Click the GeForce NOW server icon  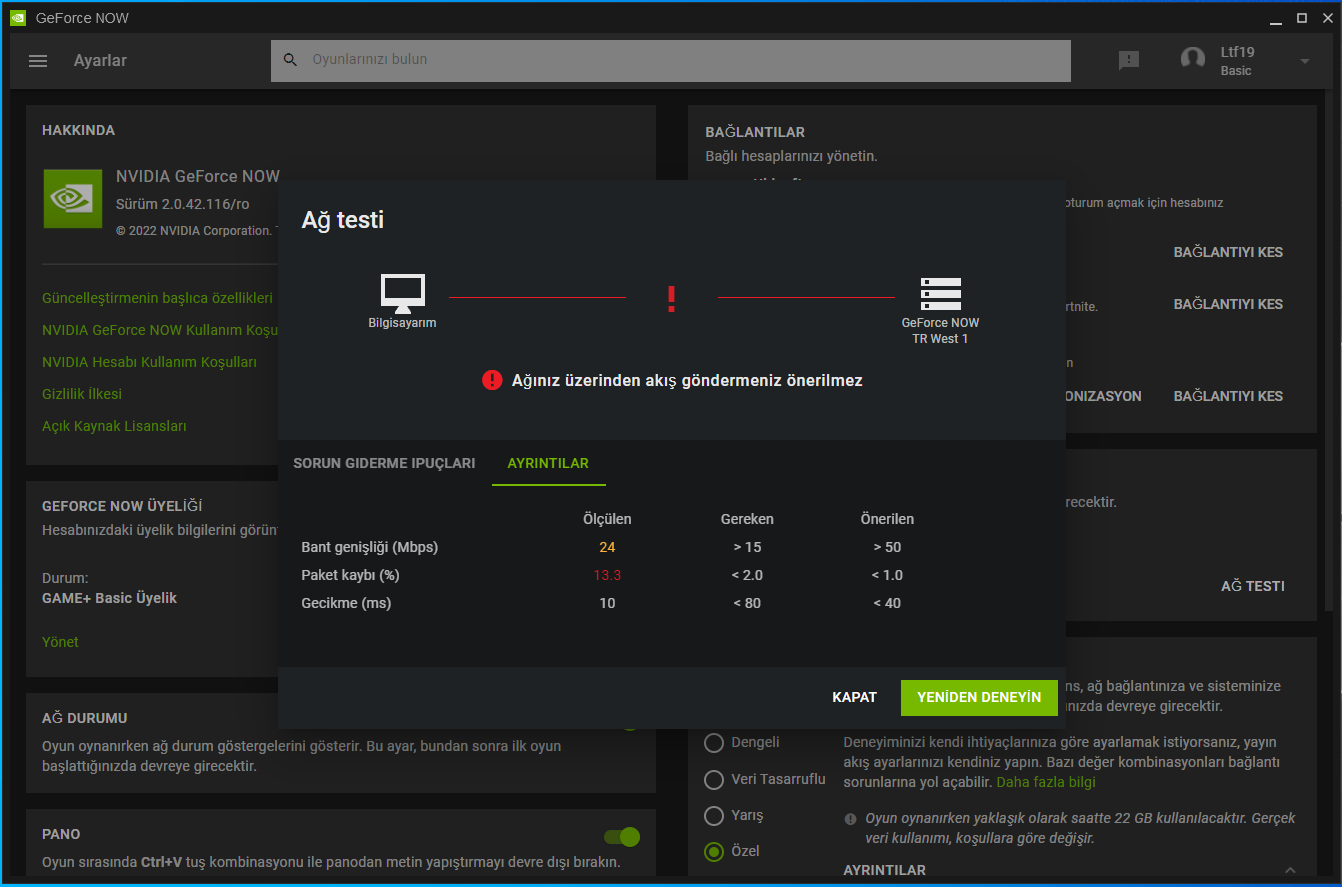click(941, 294)
